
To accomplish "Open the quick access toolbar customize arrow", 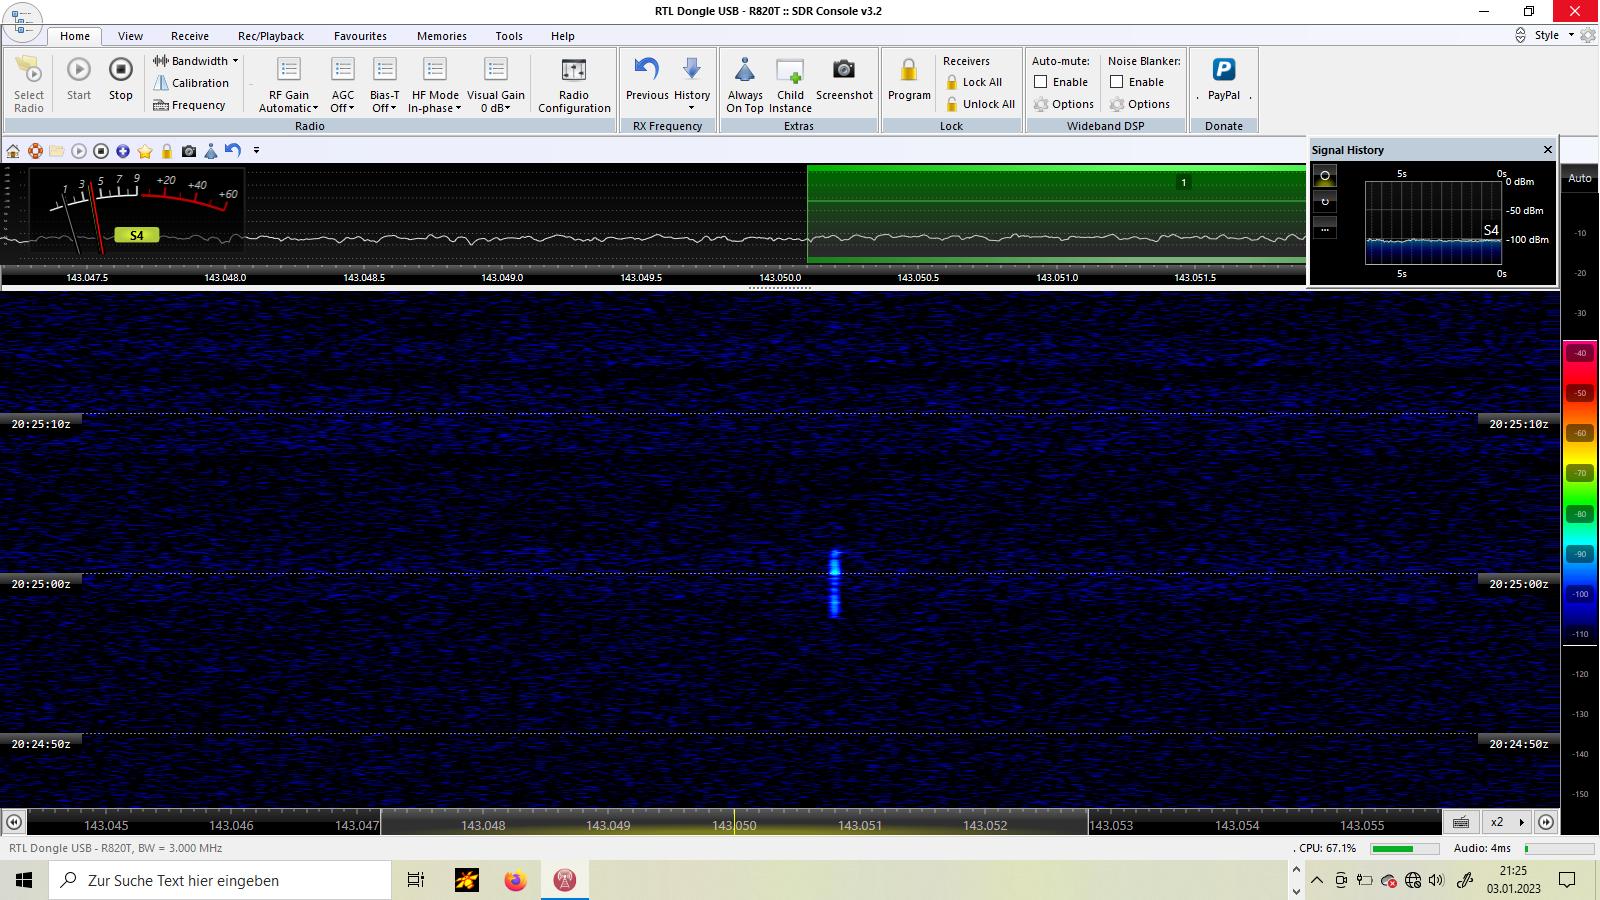I will point(256,151).
